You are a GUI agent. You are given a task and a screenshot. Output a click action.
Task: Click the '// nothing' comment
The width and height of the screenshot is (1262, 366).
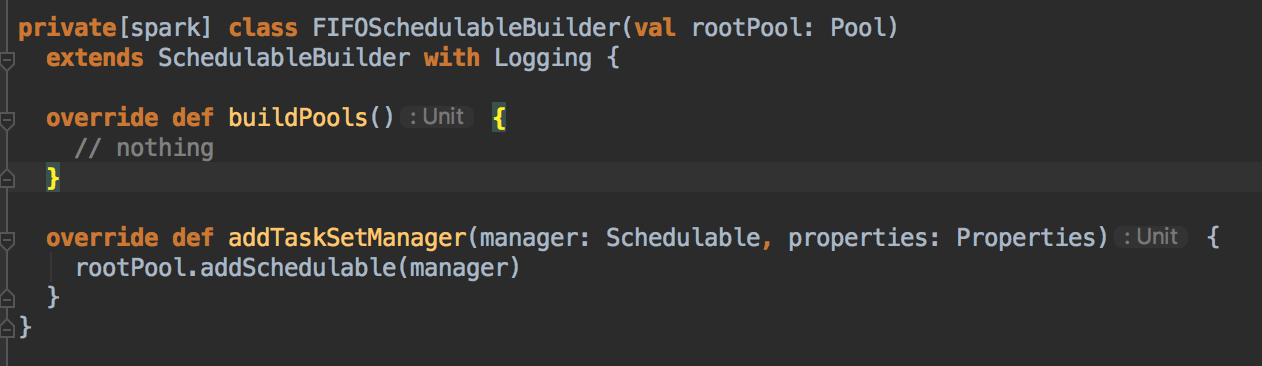pos(144,148)
